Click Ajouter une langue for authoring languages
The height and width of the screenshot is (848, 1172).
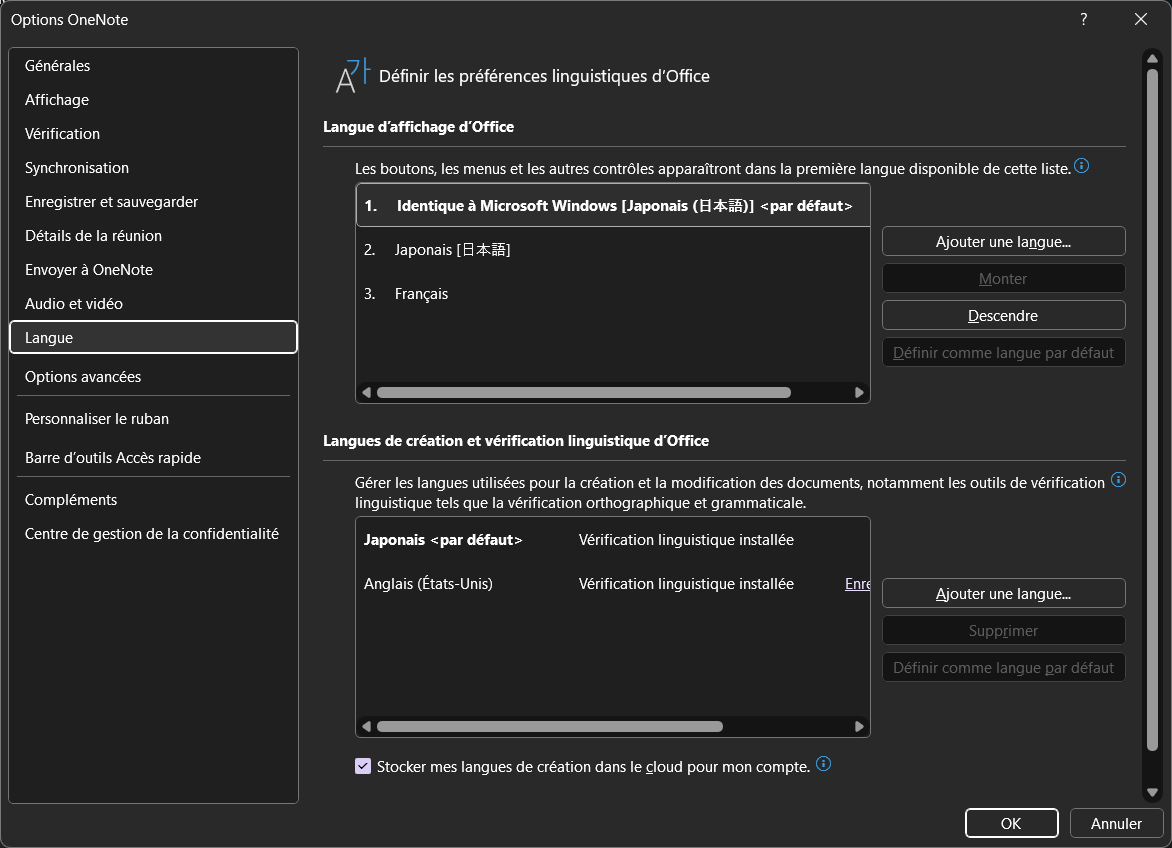pyautogui.click(x=1003, y=593)
